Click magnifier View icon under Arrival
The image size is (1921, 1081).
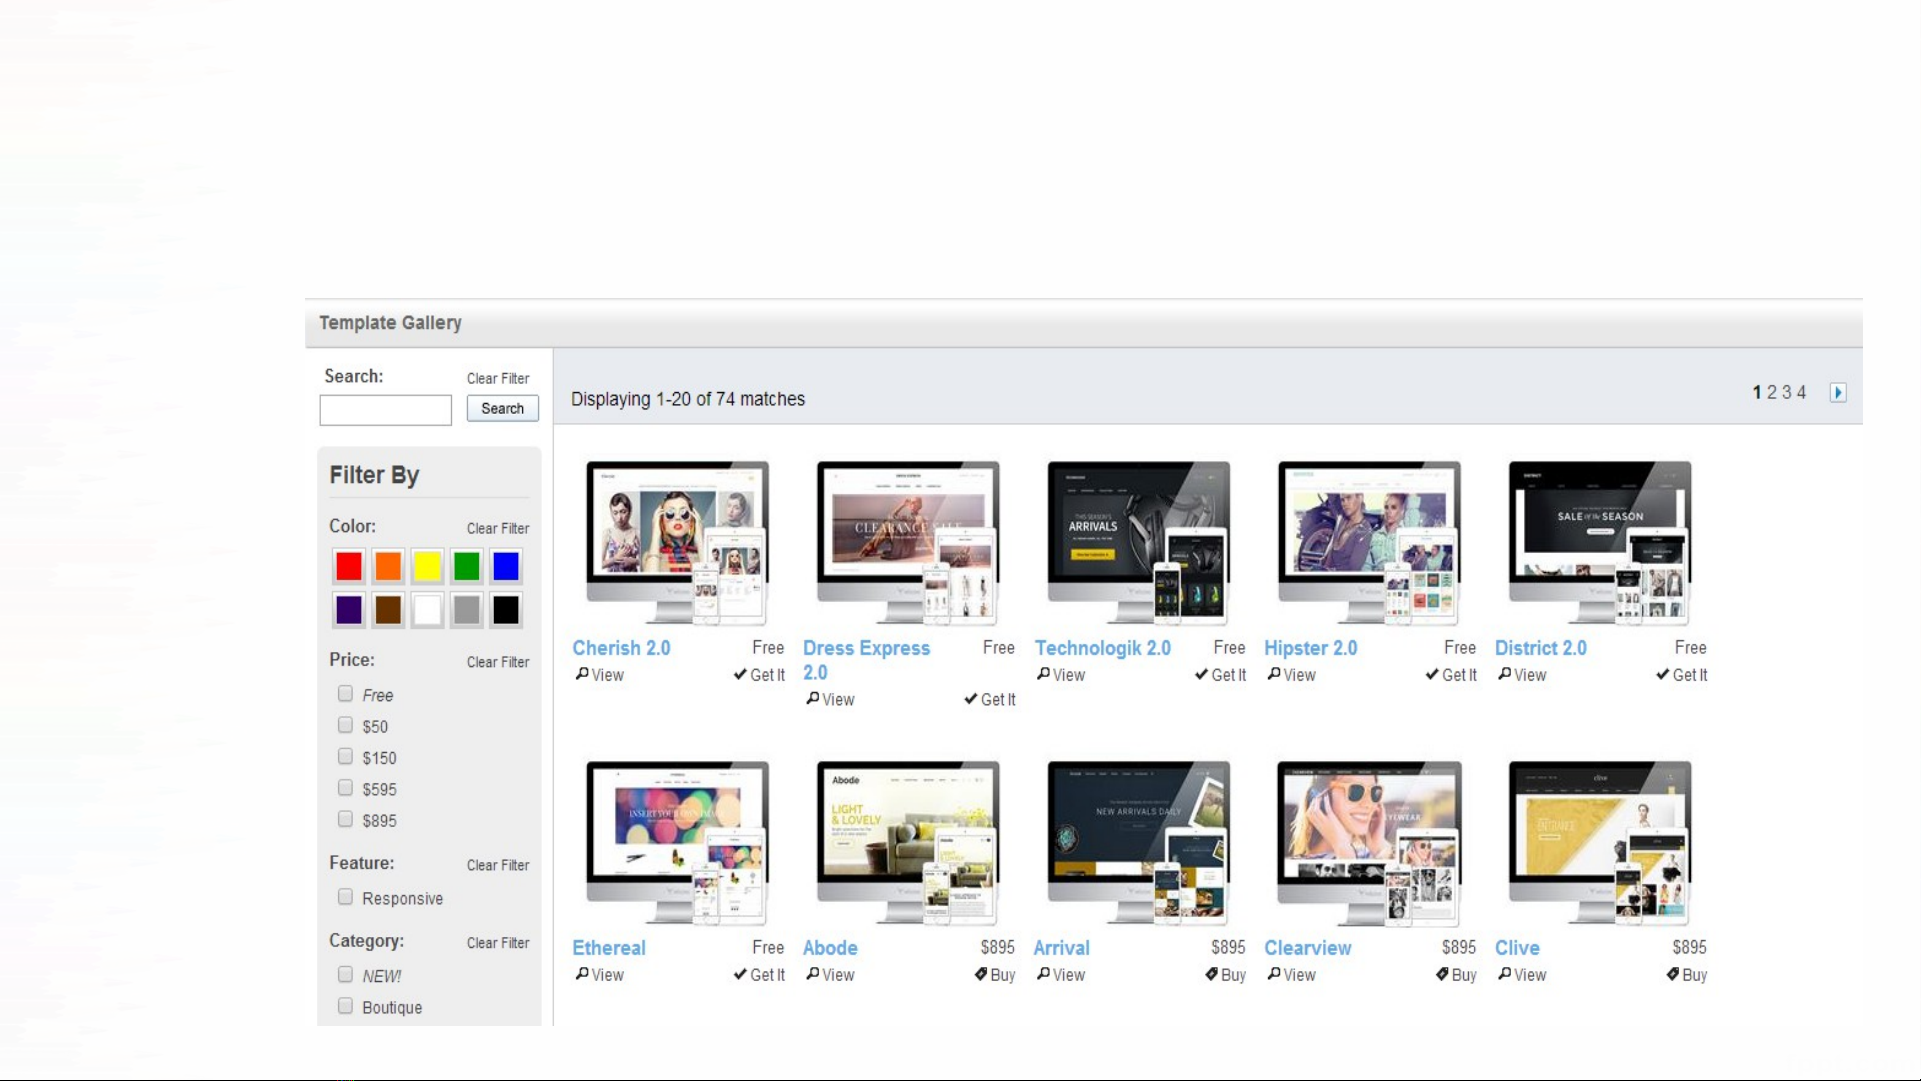click(1043, 974)
